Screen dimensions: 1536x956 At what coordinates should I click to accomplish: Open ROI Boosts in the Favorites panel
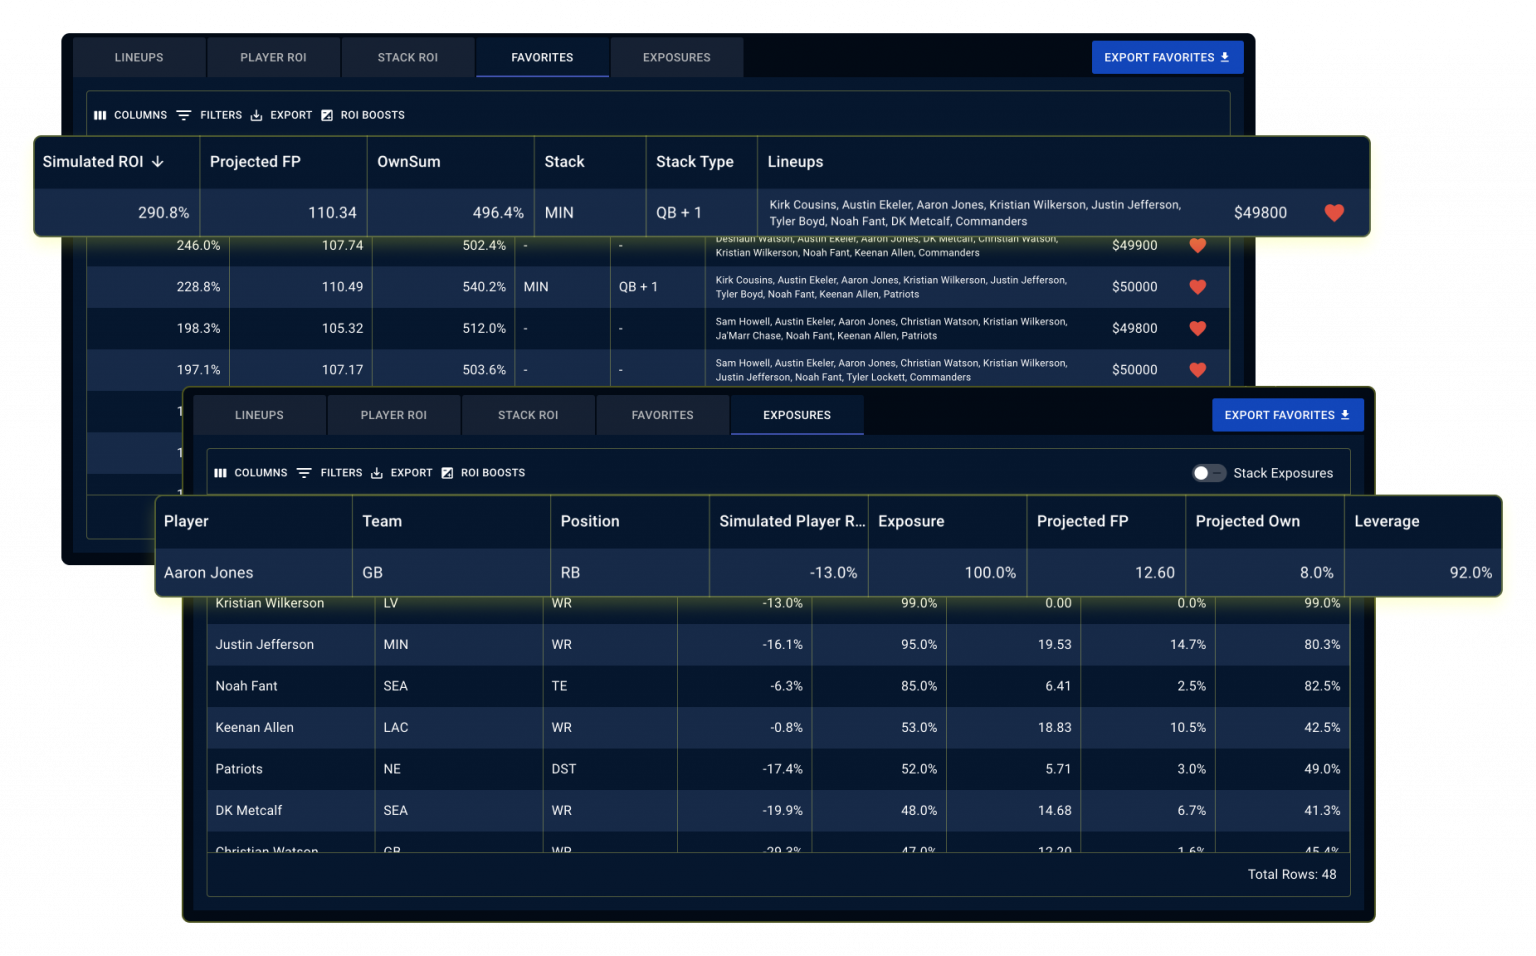[362, 114]
